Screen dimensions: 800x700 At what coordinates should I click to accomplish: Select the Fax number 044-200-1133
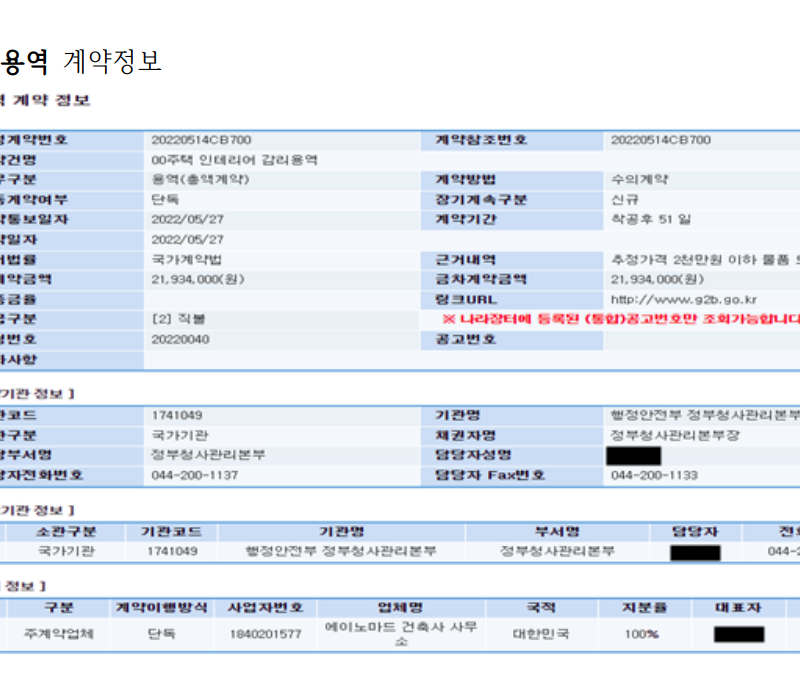(x=654, y=475)
